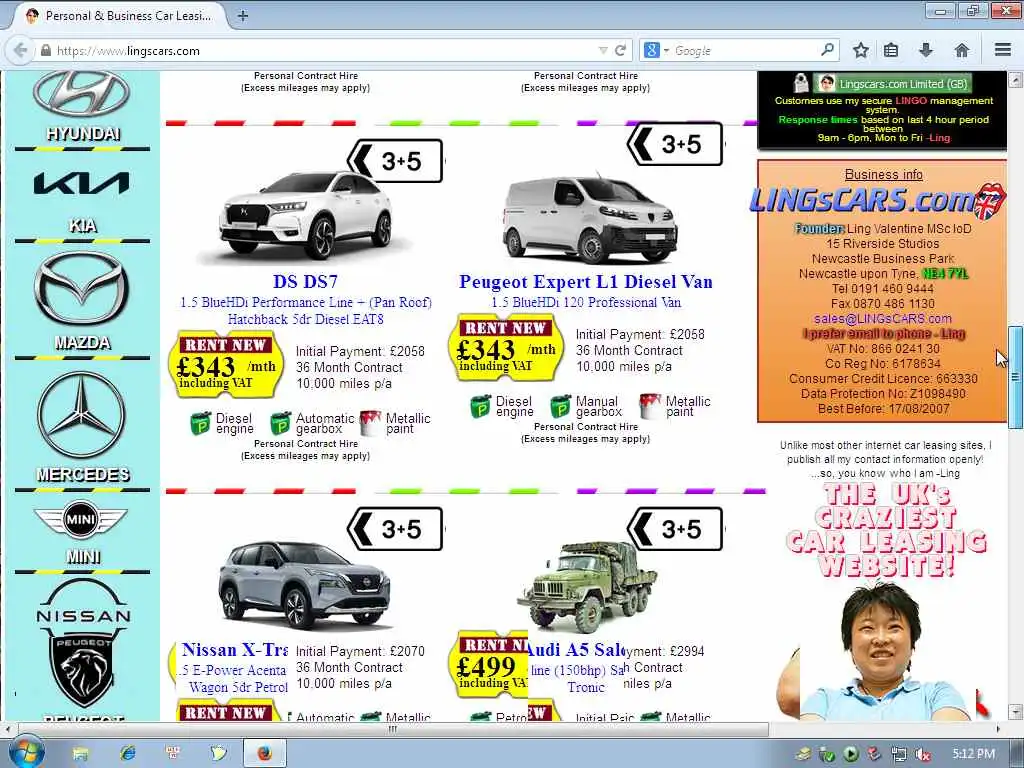Open the Firefox hamburger menu

[x=1002, y=50]
